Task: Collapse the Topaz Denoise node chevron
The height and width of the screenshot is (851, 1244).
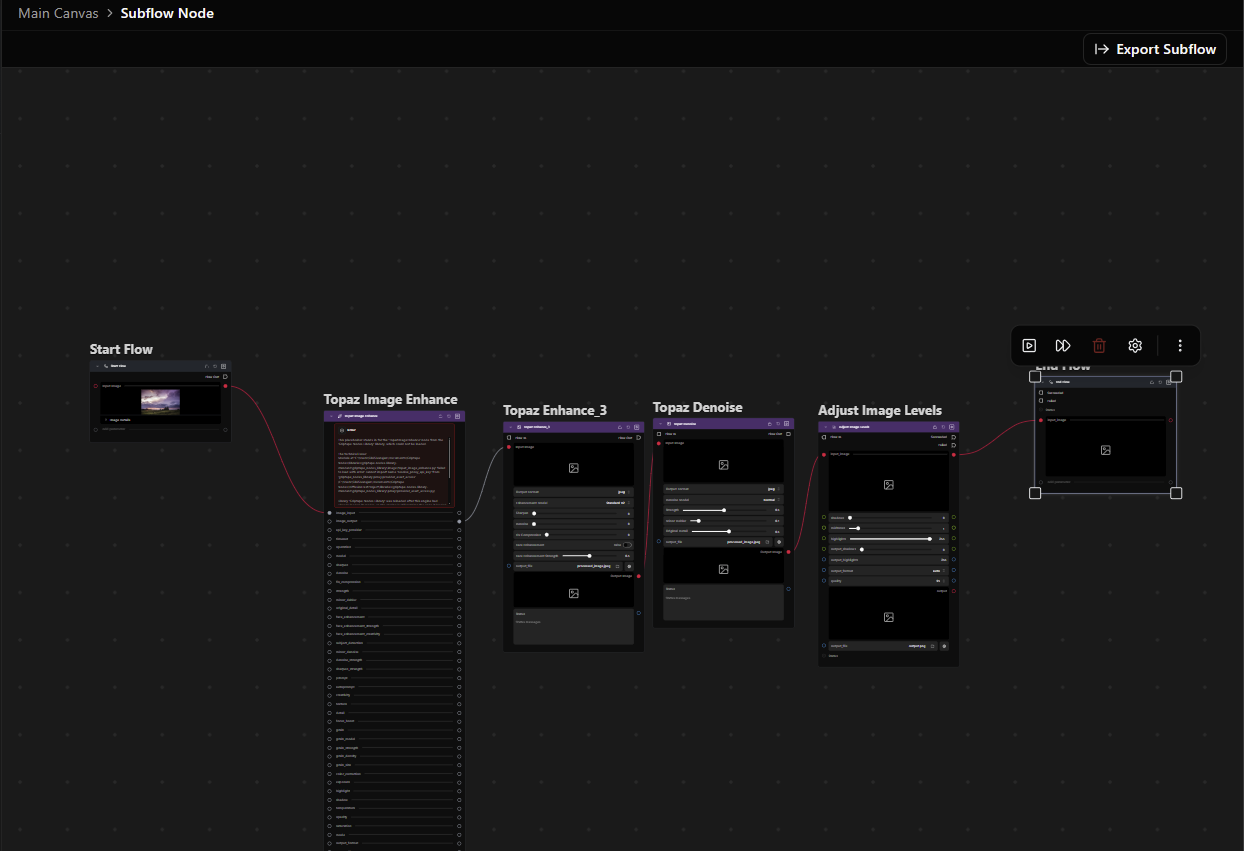Action: point(660,424)
